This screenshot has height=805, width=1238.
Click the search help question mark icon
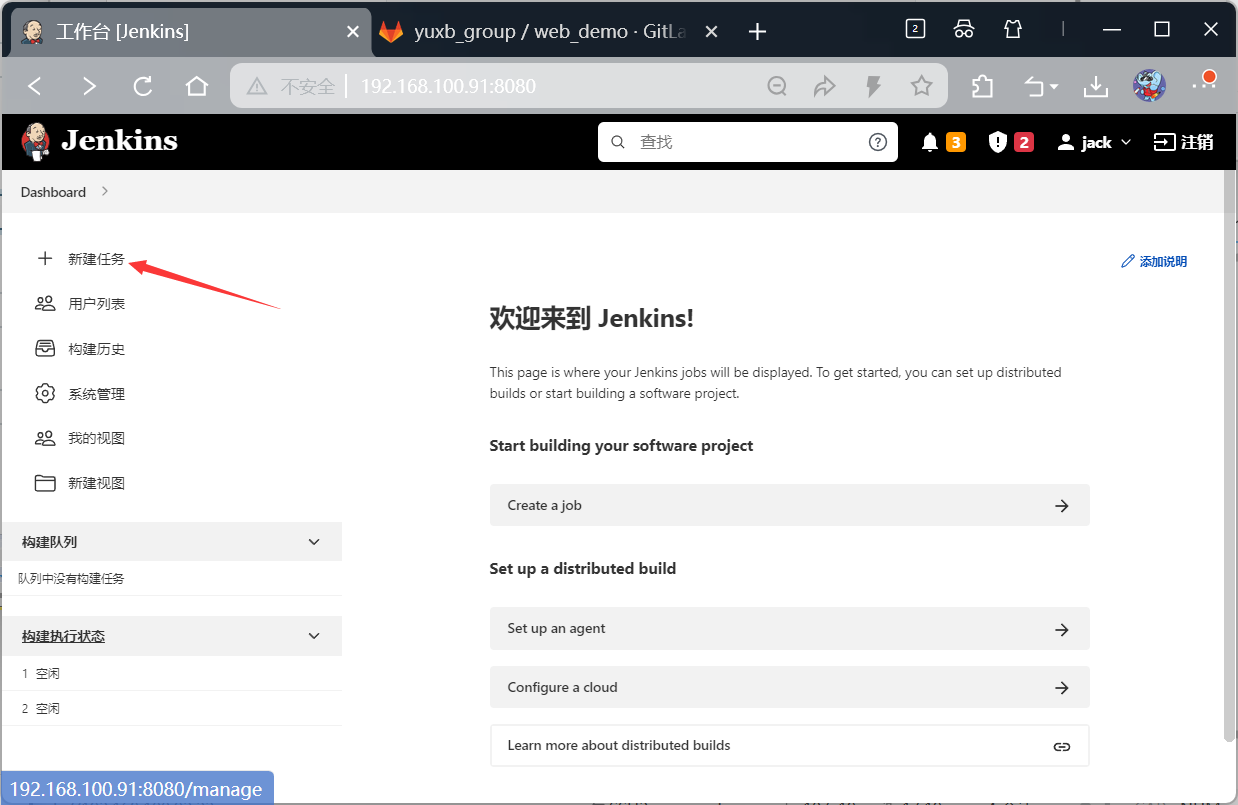tap(878, 142)
